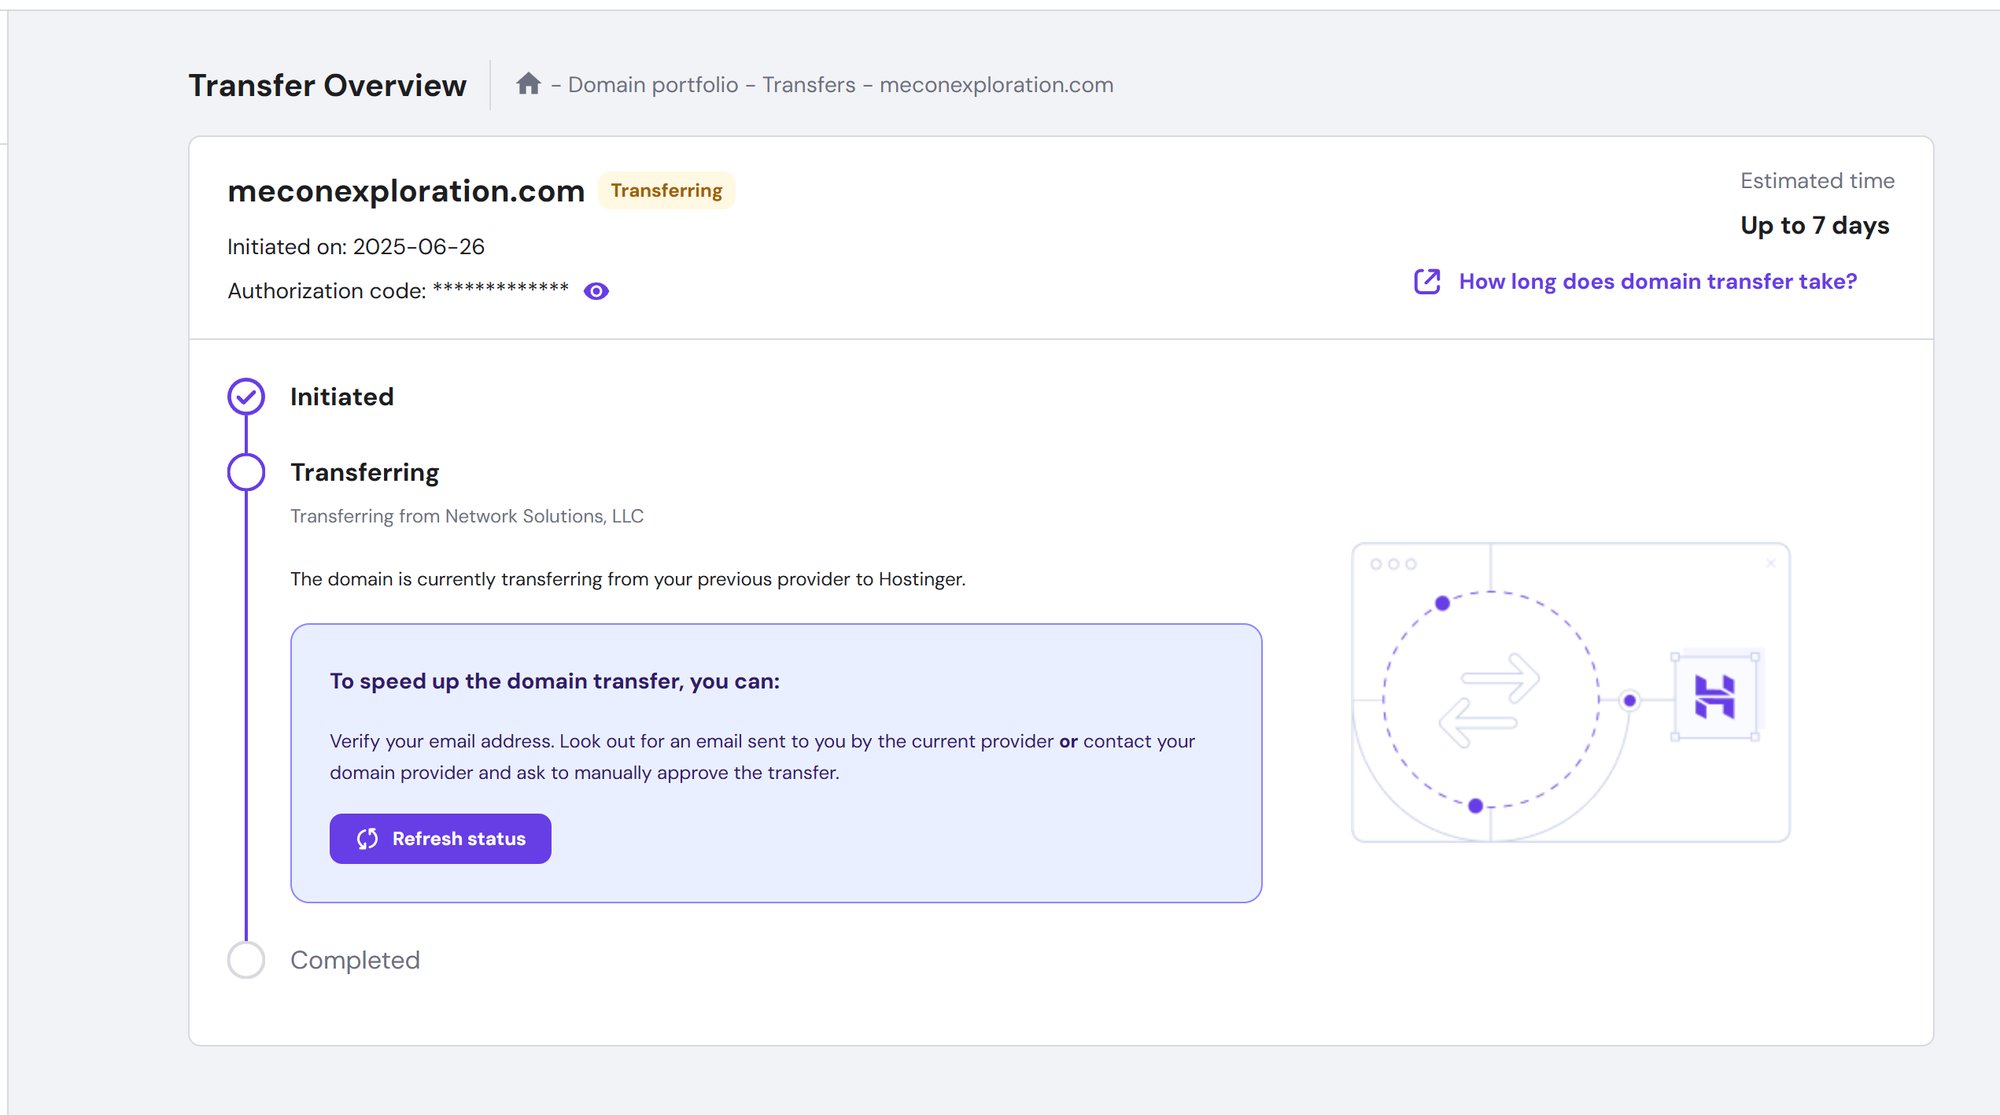Open Domain portfolio breadcrumb link

pos(652,85)
